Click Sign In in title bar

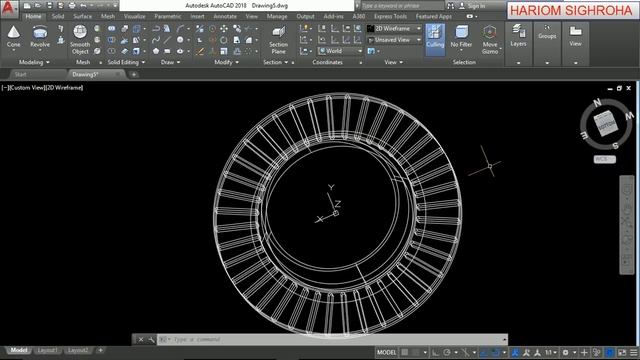coord(472,6)
